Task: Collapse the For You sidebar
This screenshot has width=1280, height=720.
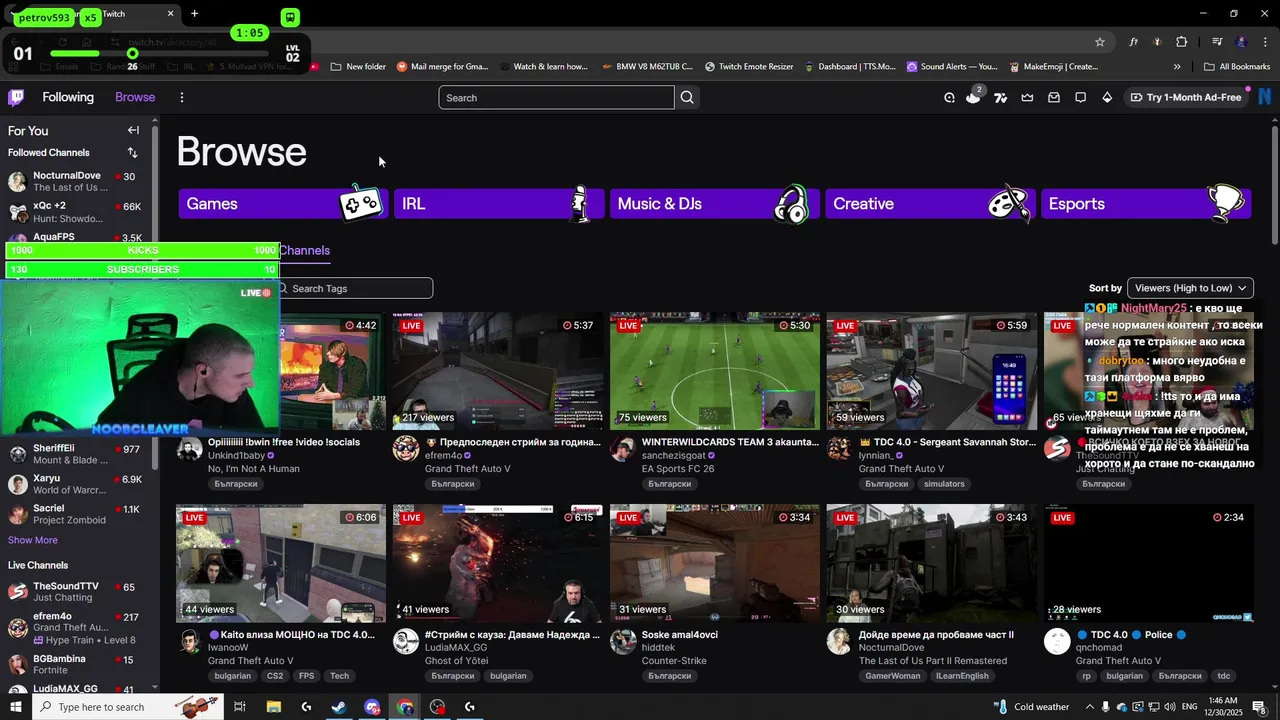Action: click(133, 130)
